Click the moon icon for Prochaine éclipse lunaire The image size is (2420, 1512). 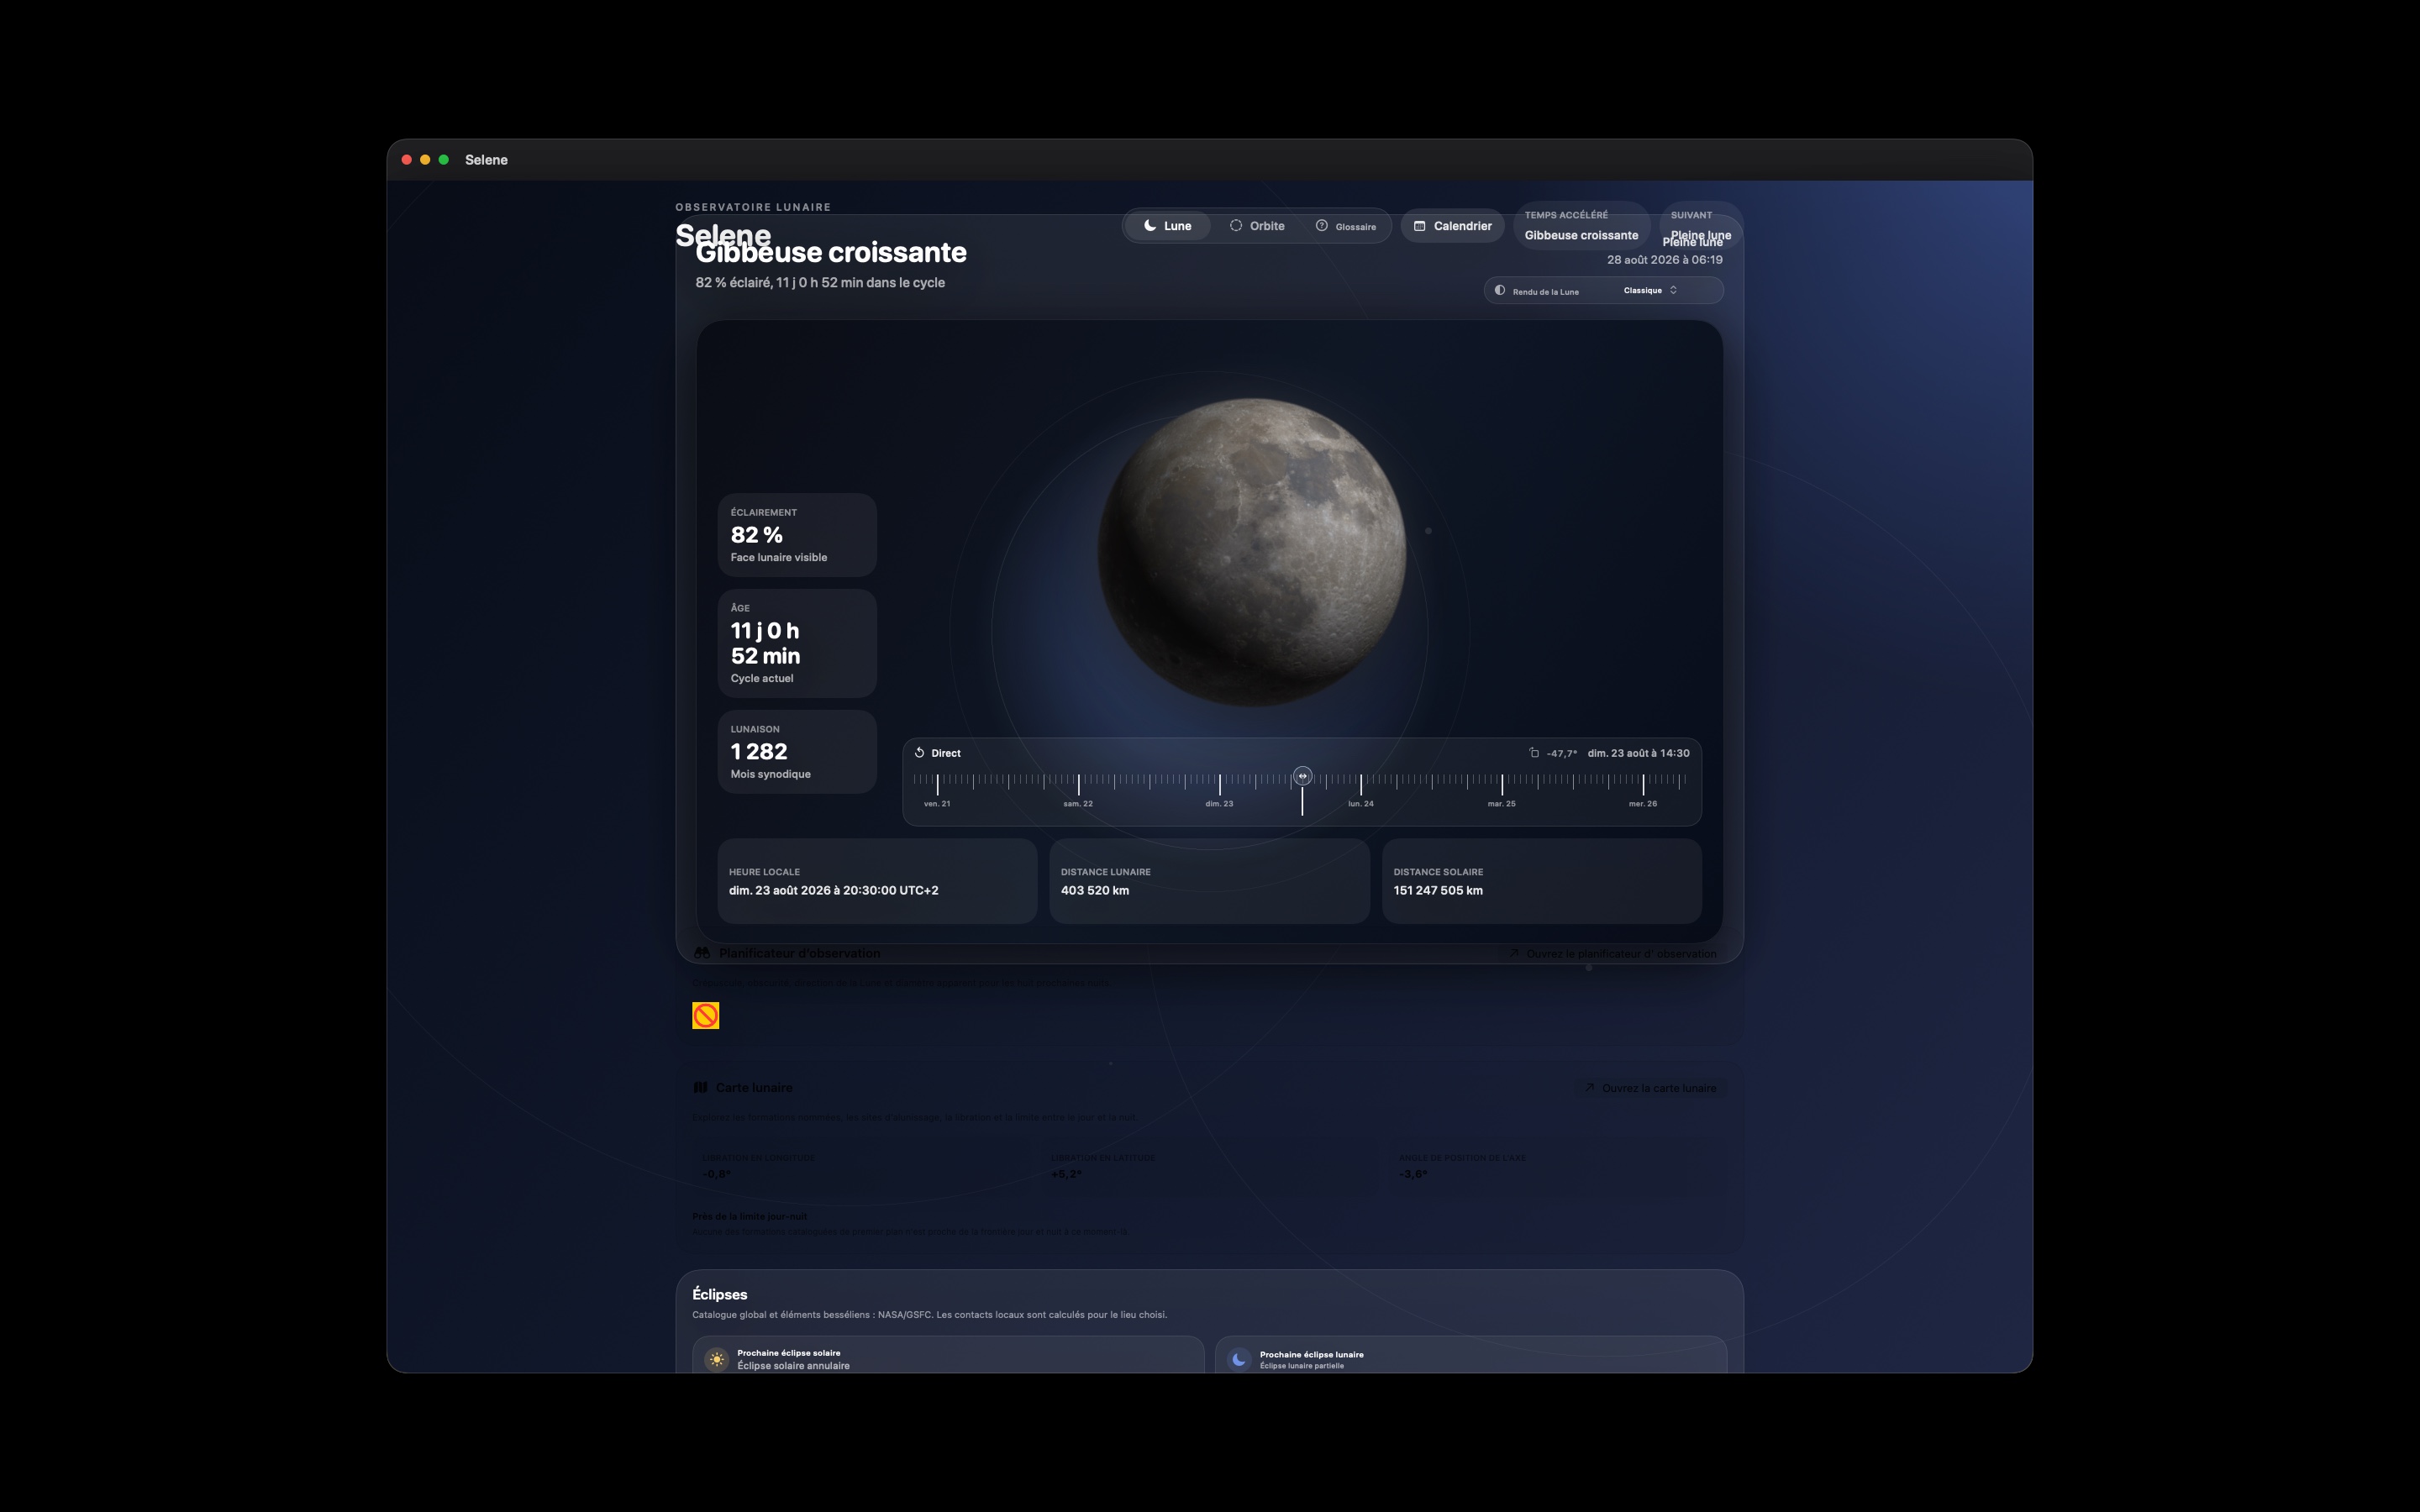(1239, 1359)
